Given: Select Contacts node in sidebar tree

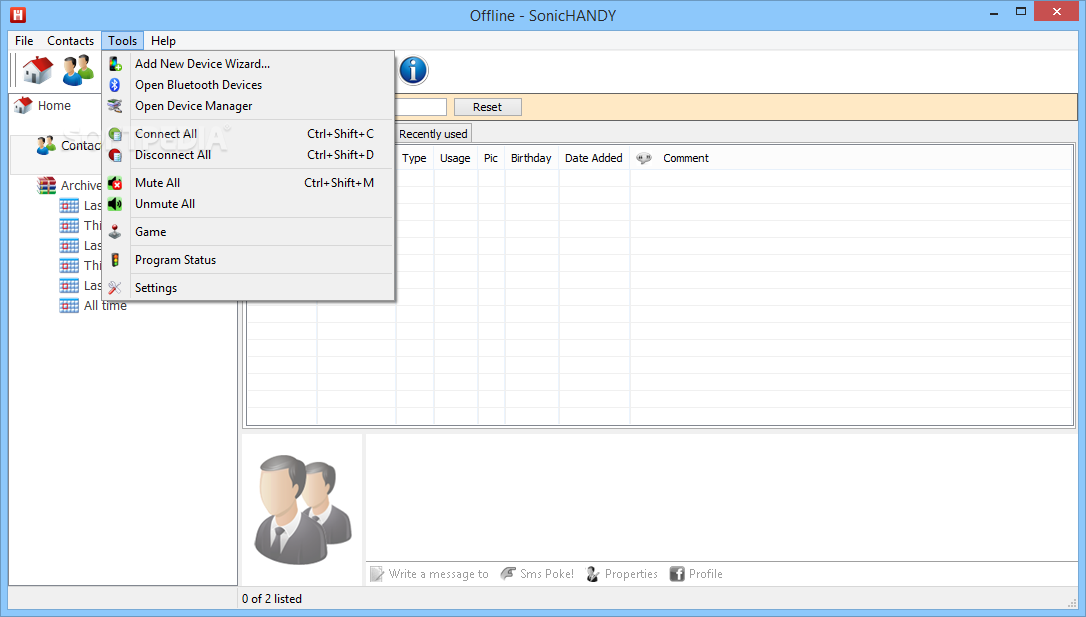Looking at the screenshot, I should coord(81,145).
